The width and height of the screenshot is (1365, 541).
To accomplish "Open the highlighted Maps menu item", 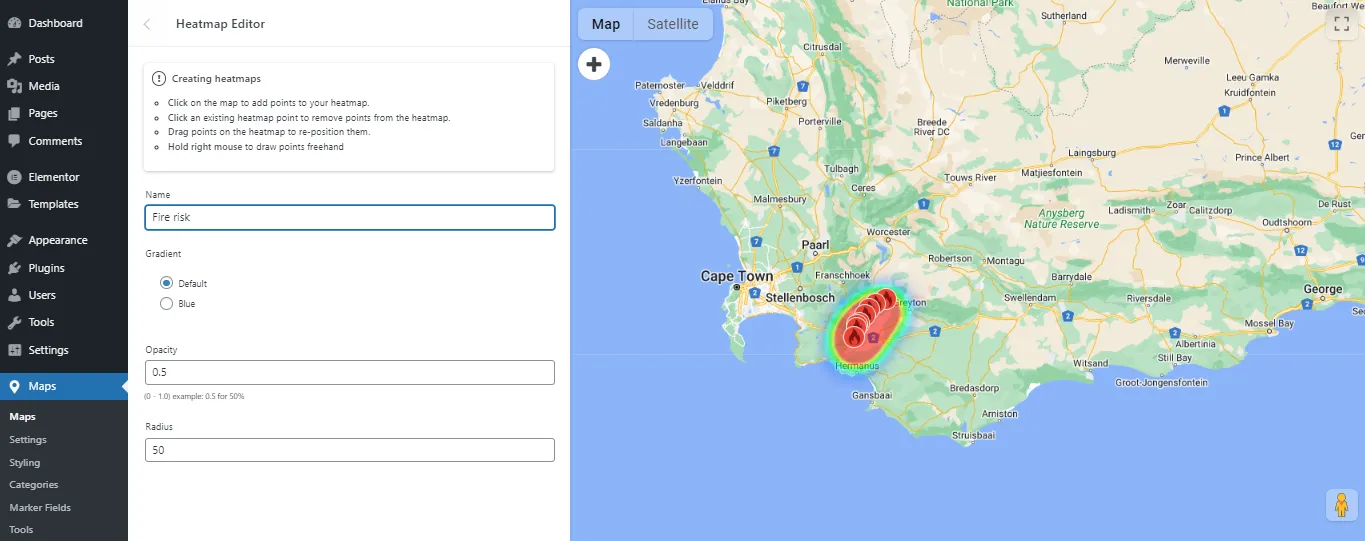I will [x=64, y=386].
